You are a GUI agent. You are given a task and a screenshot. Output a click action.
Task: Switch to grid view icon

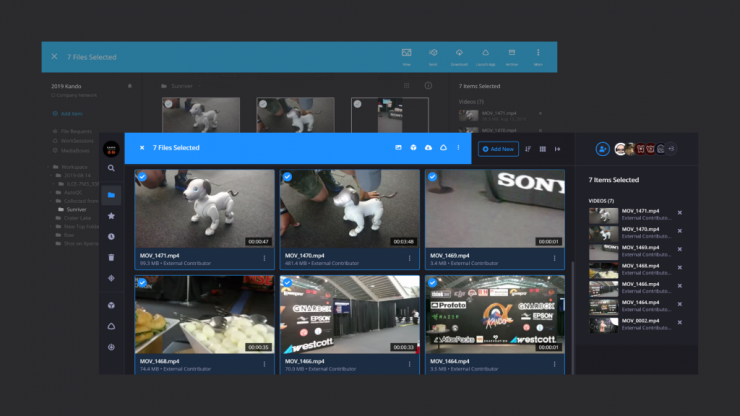(x=542, y=149)
